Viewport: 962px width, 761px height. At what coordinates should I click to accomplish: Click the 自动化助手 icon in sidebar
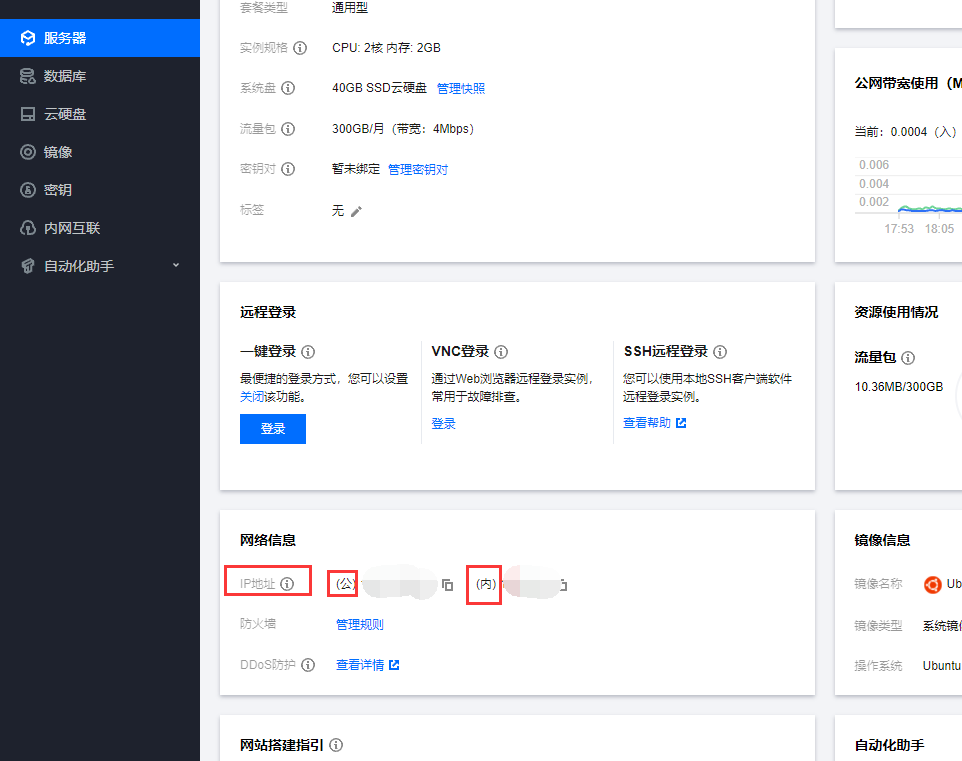pyautogui.click(x=28, y=266)
